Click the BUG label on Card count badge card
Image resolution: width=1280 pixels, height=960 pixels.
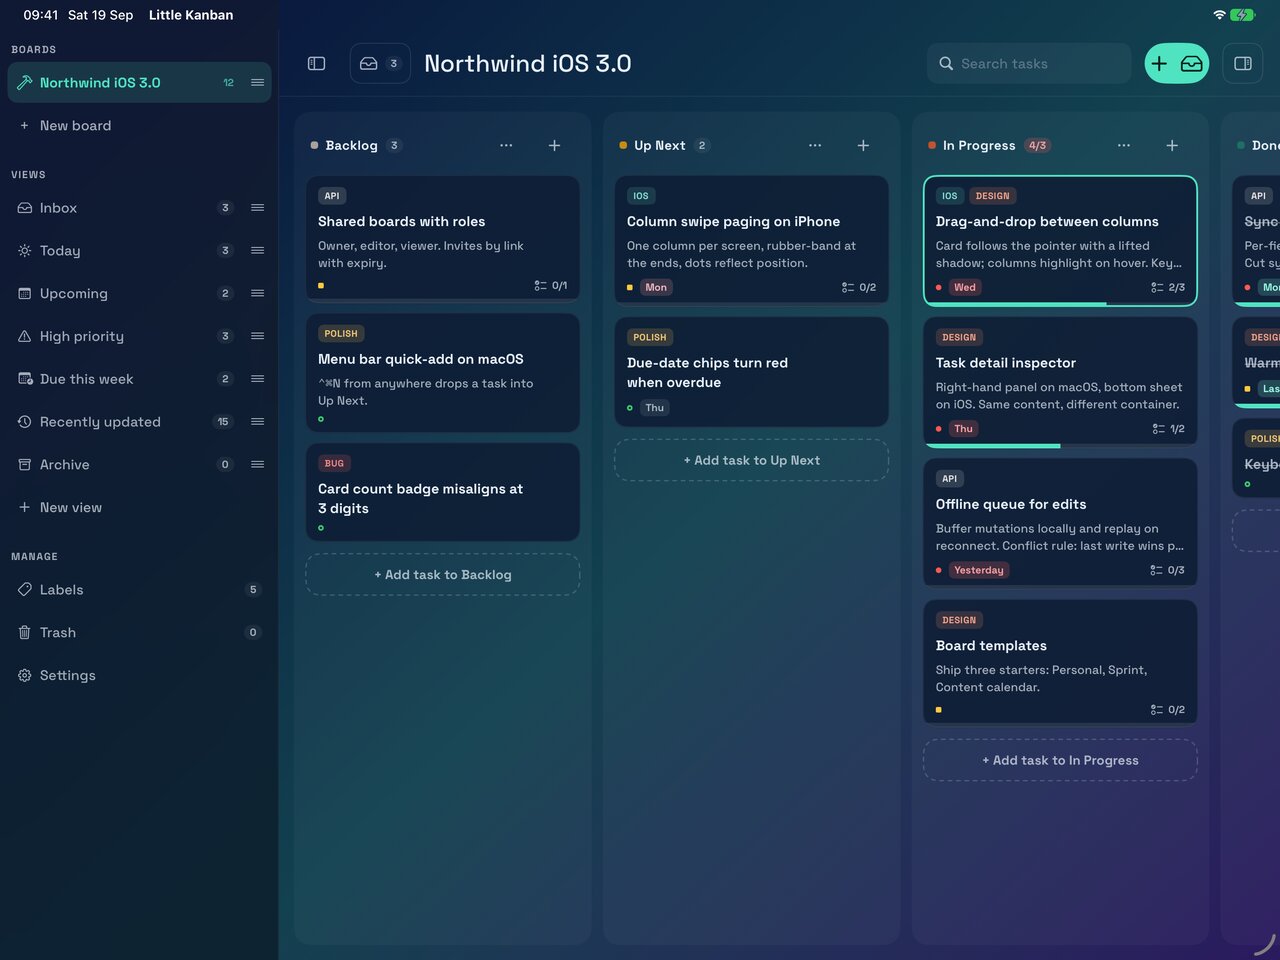334,464
